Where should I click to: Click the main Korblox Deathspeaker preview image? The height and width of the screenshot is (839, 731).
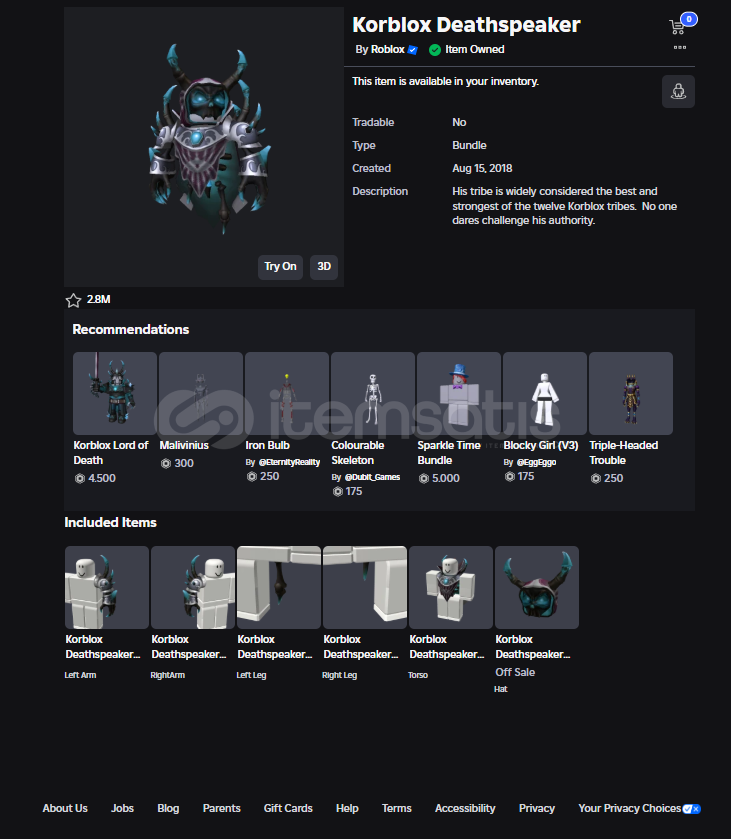click(204, 147)
